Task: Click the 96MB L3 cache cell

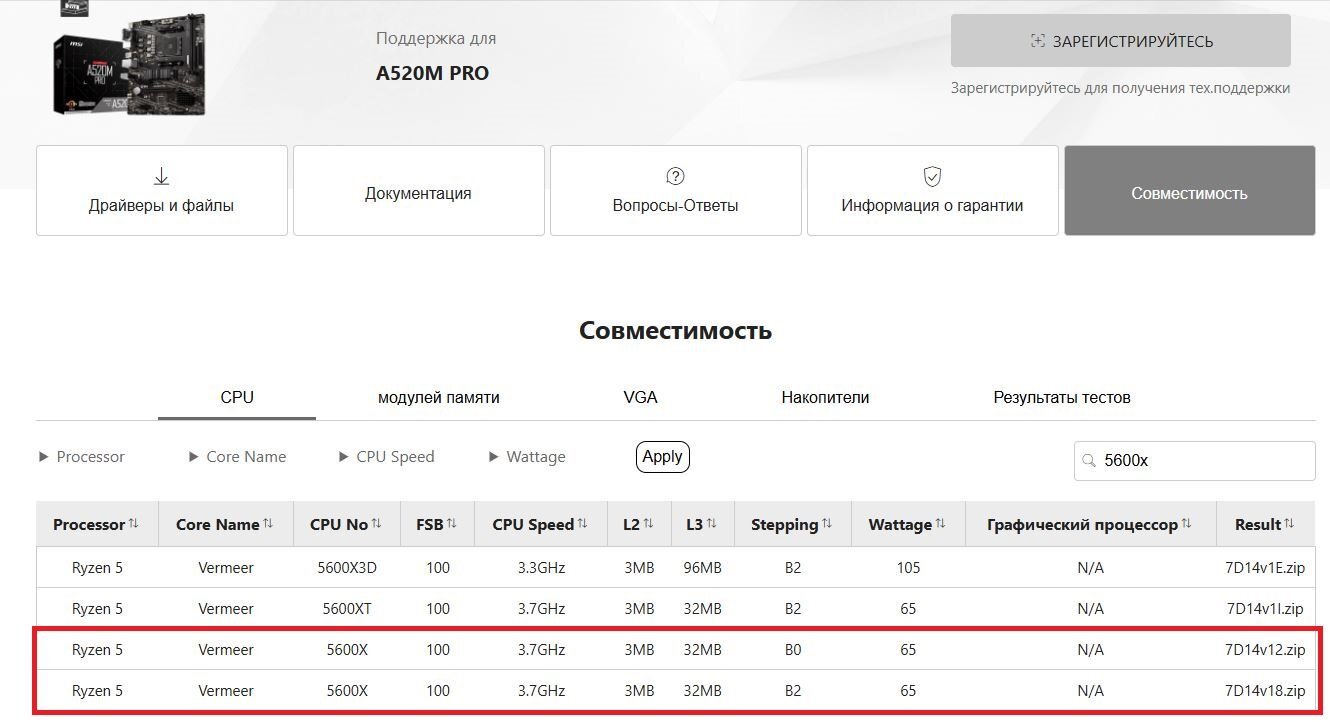Action: (703, 568)
